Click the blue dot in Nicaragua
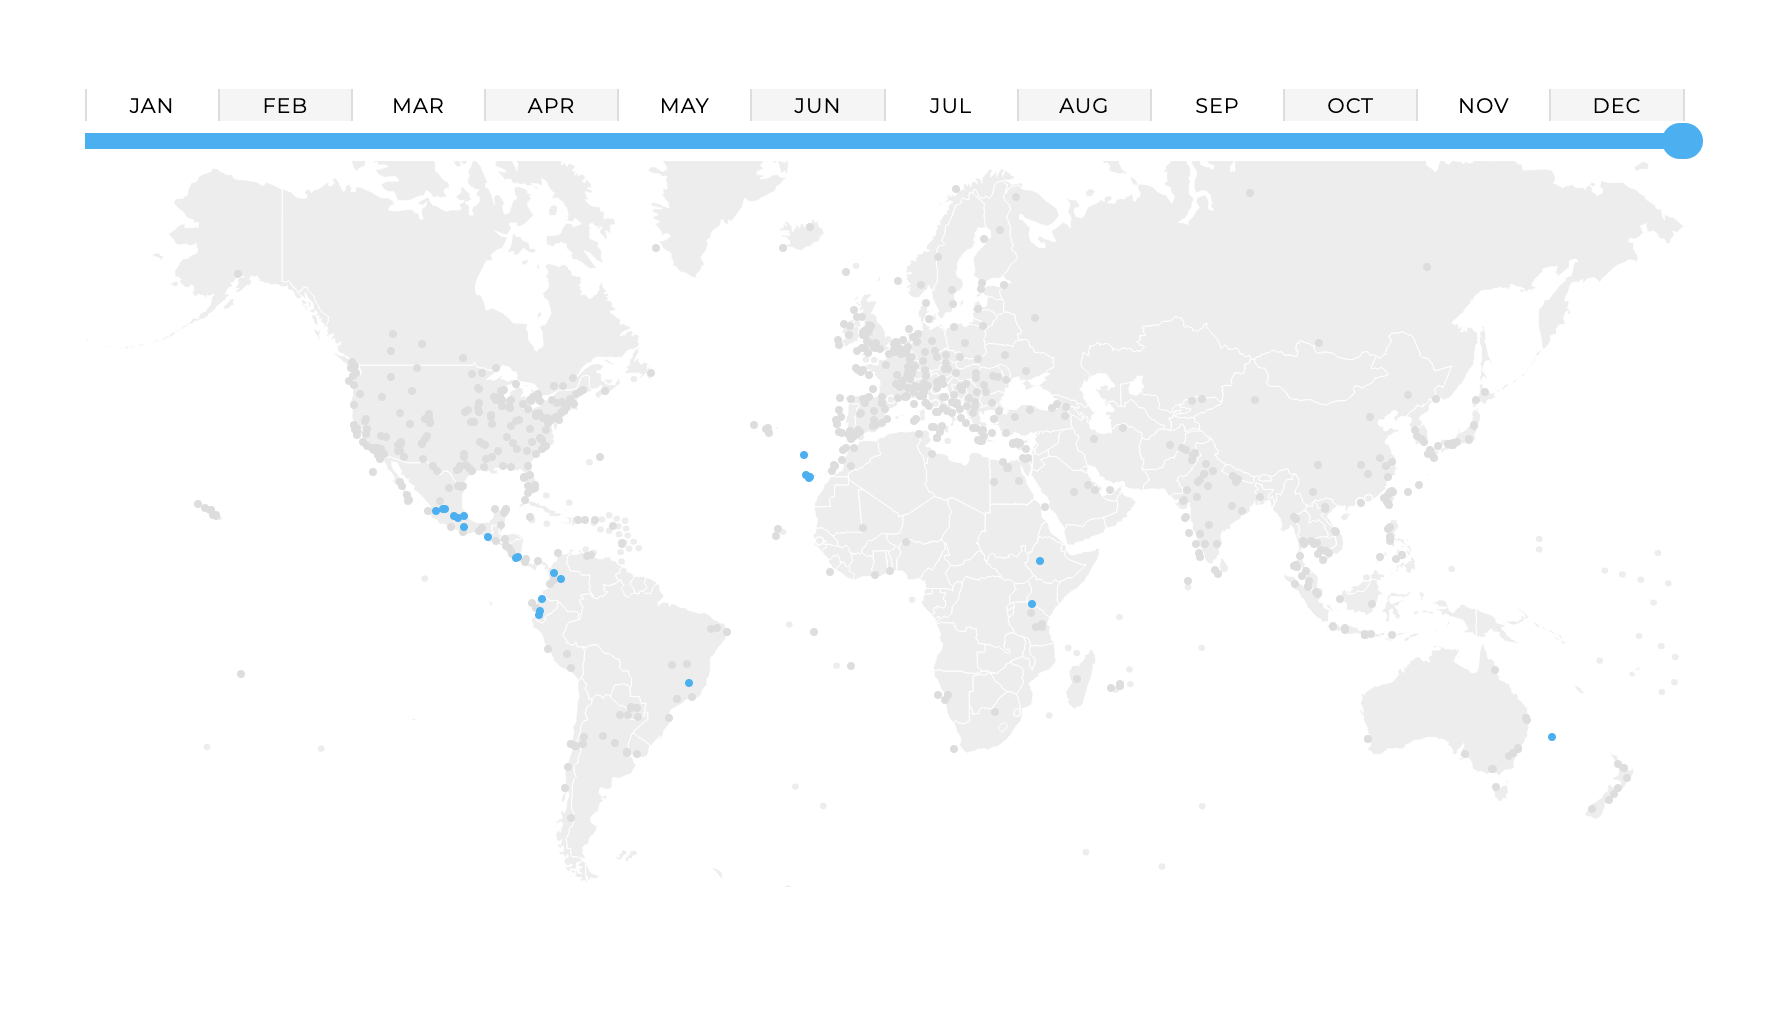The height and width of the screenshot is (1020, 1788). coord(488,537)
